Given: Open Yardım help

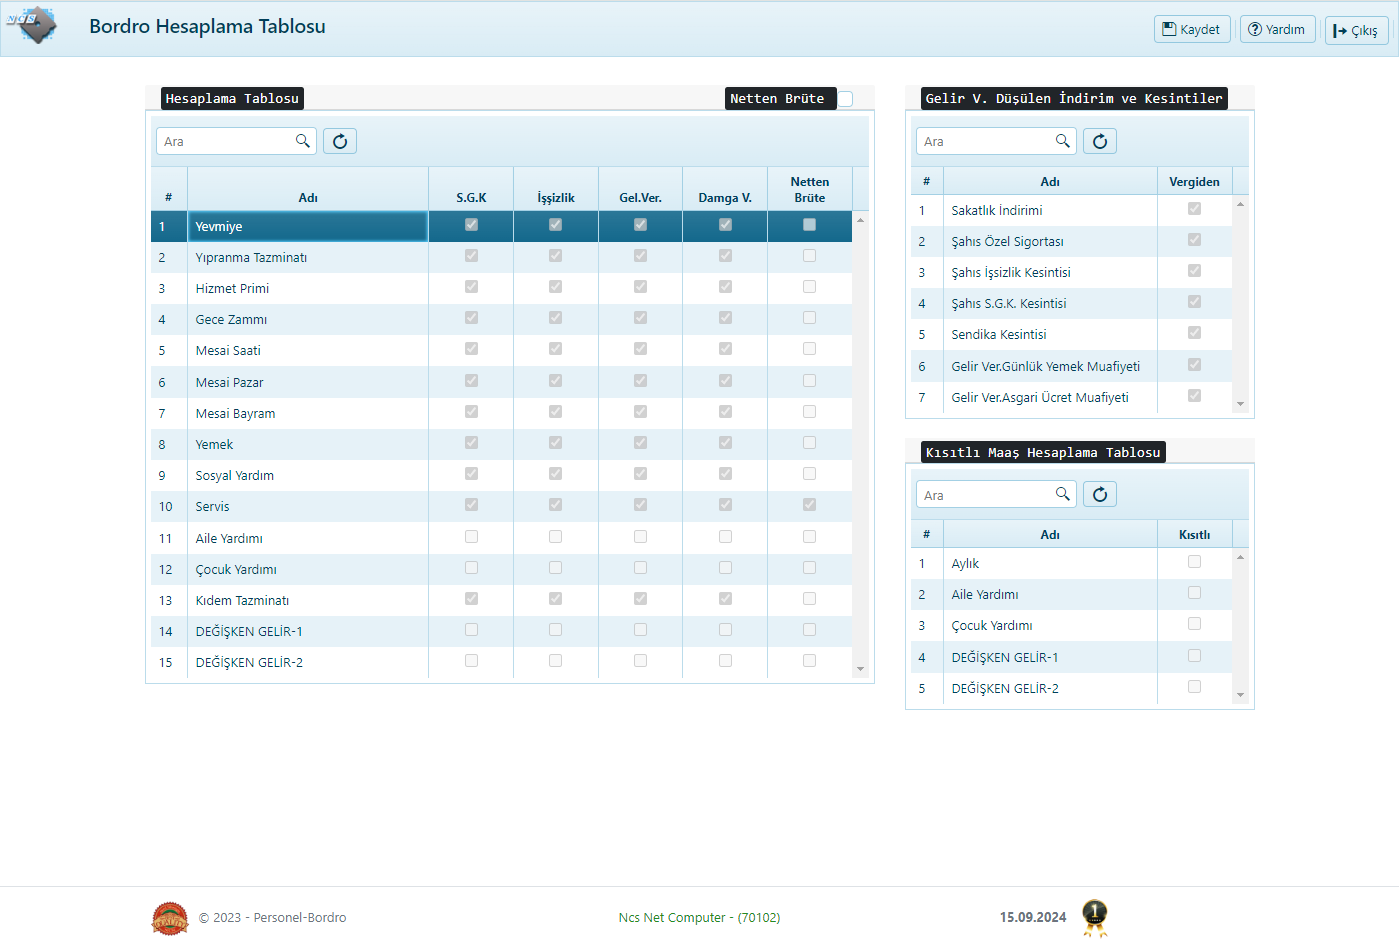Looking at the screenshot, I should pos(1277,29).
